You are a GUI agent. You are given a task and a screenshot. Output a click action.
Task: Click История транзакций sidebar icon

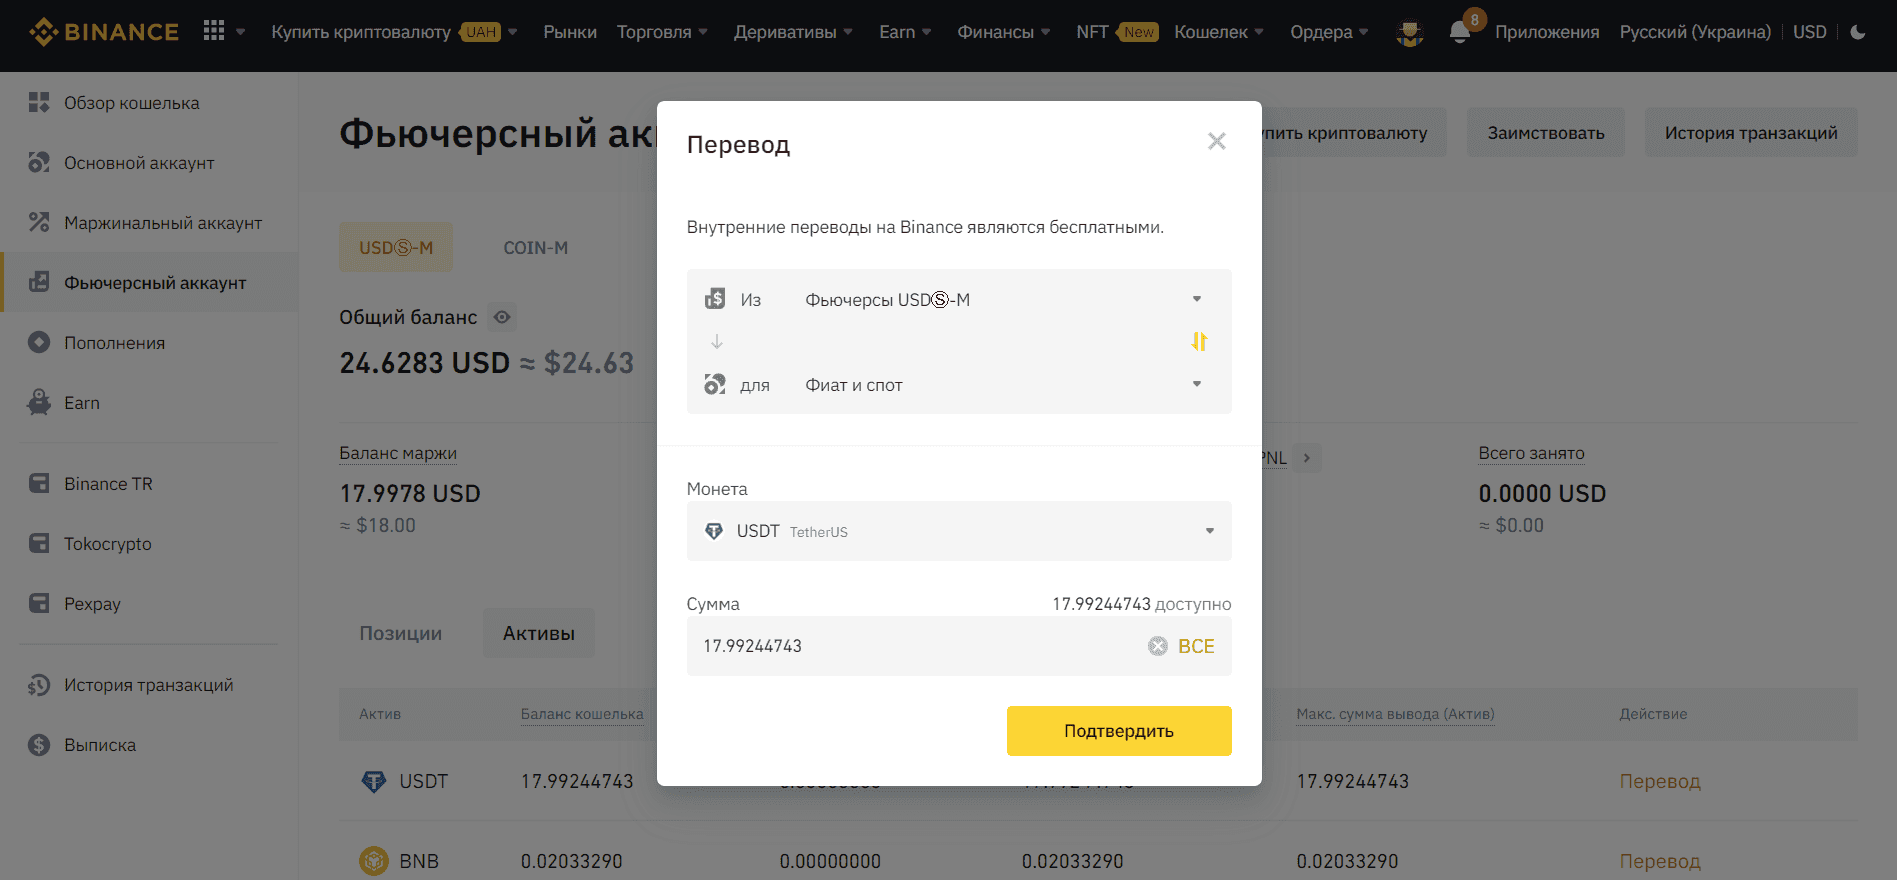tap(39, 685)
